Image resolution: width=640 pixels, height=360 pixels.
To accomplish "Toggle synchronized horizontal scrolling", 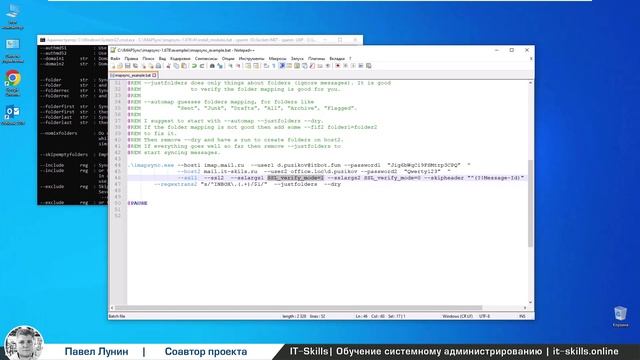I will (x=256, y=66).
